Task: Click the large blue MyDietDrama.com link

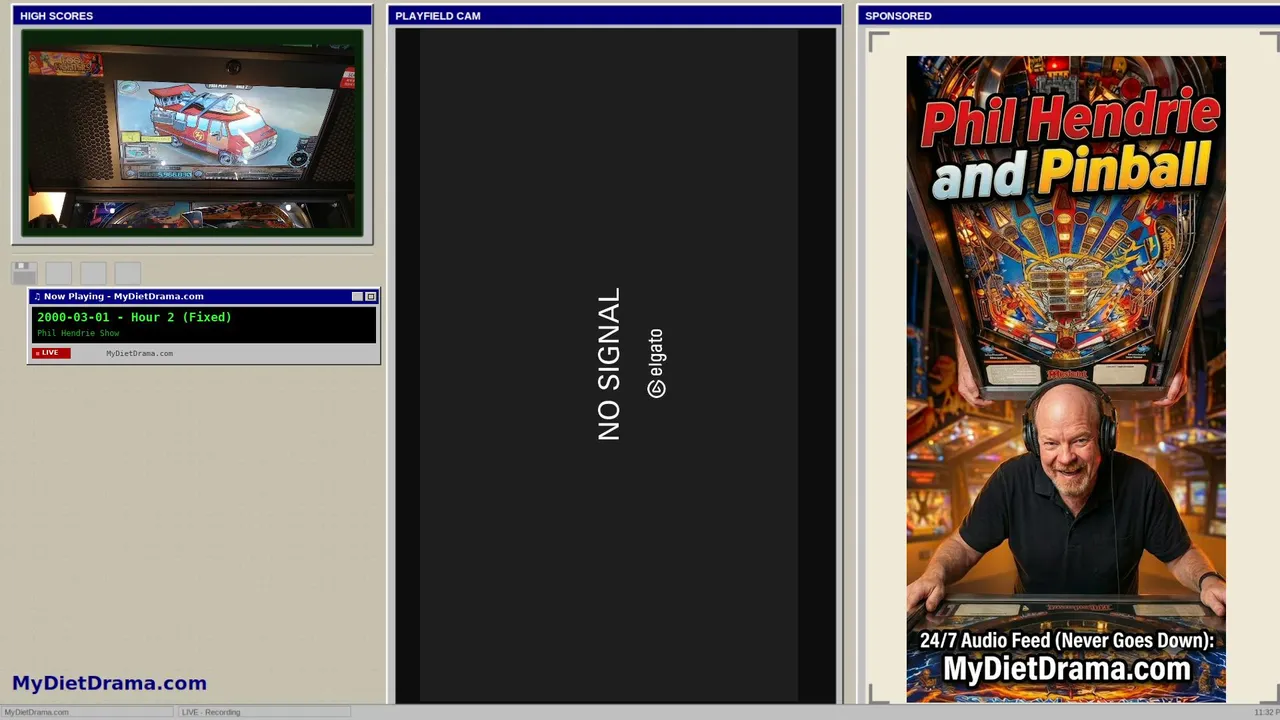Action: tap(109, 683)
